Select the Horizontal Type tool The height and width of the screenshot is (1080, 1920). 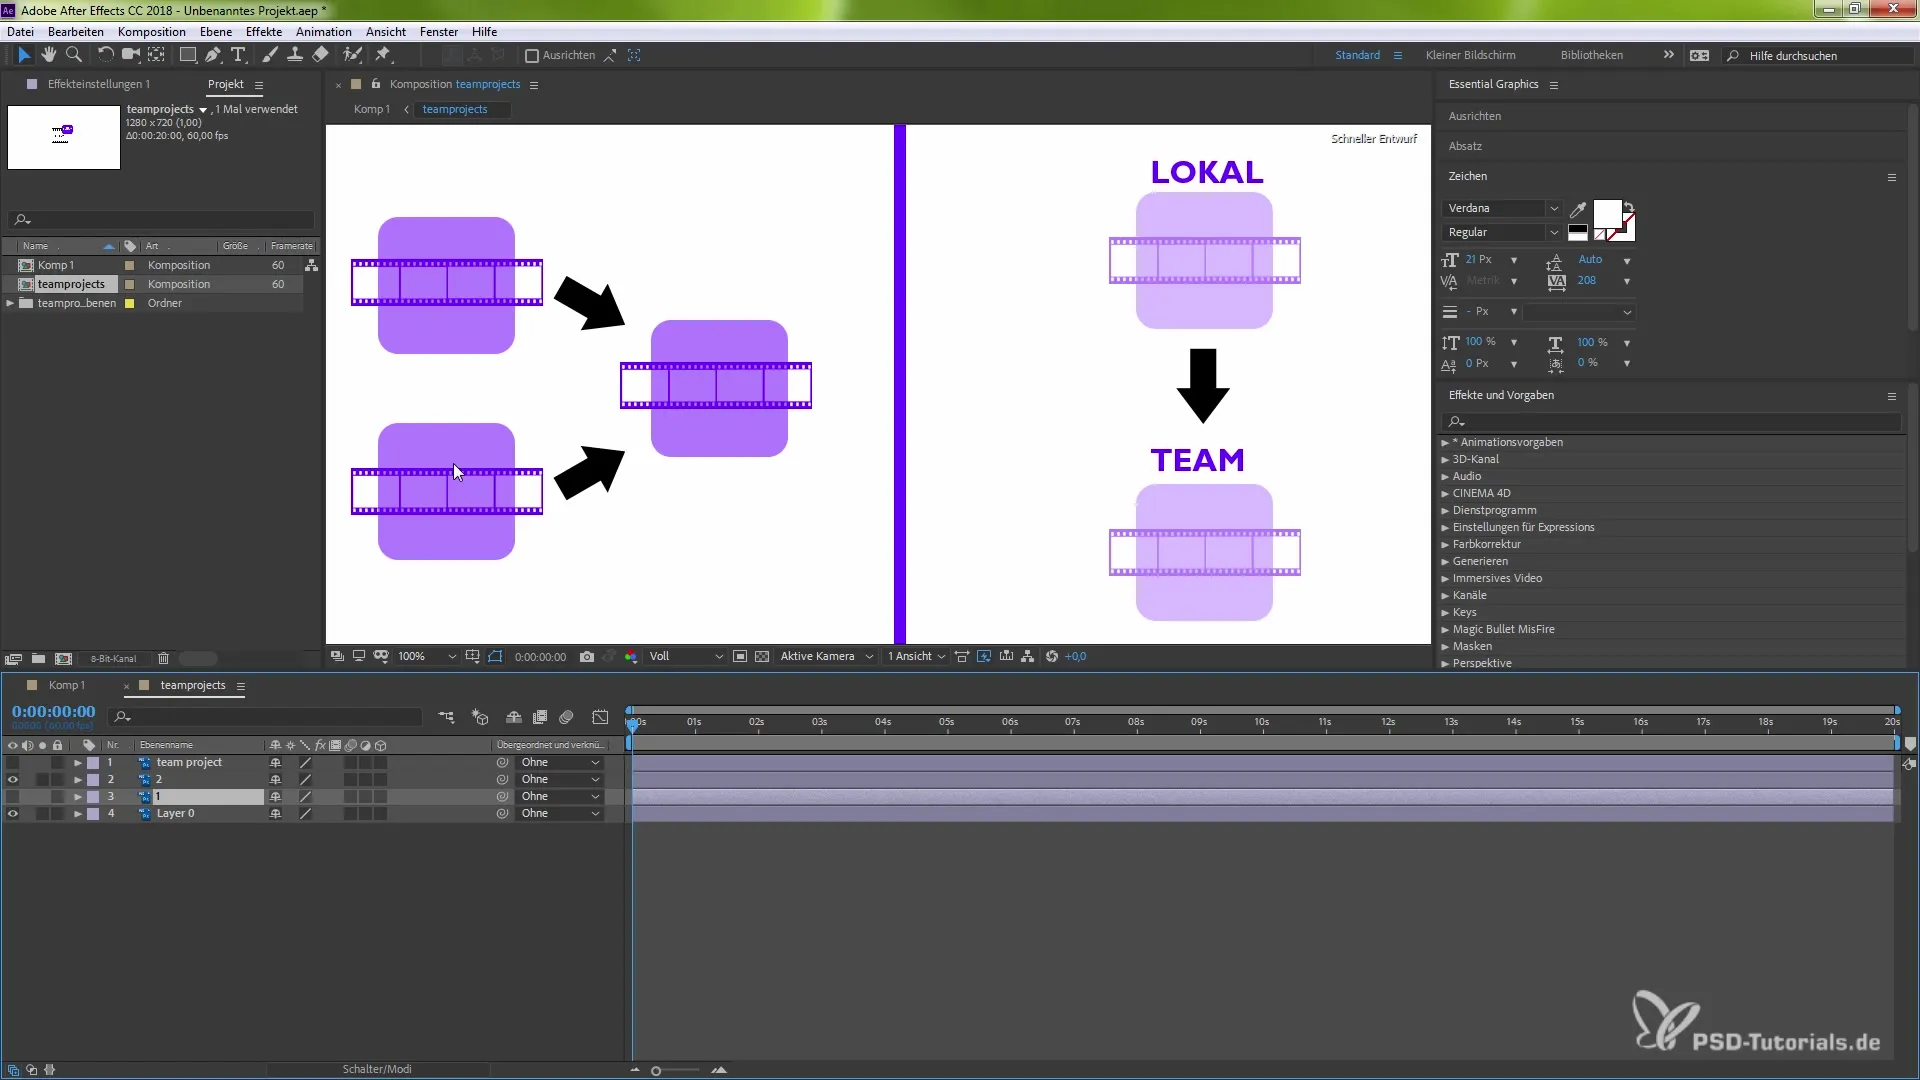coord(238,55)
